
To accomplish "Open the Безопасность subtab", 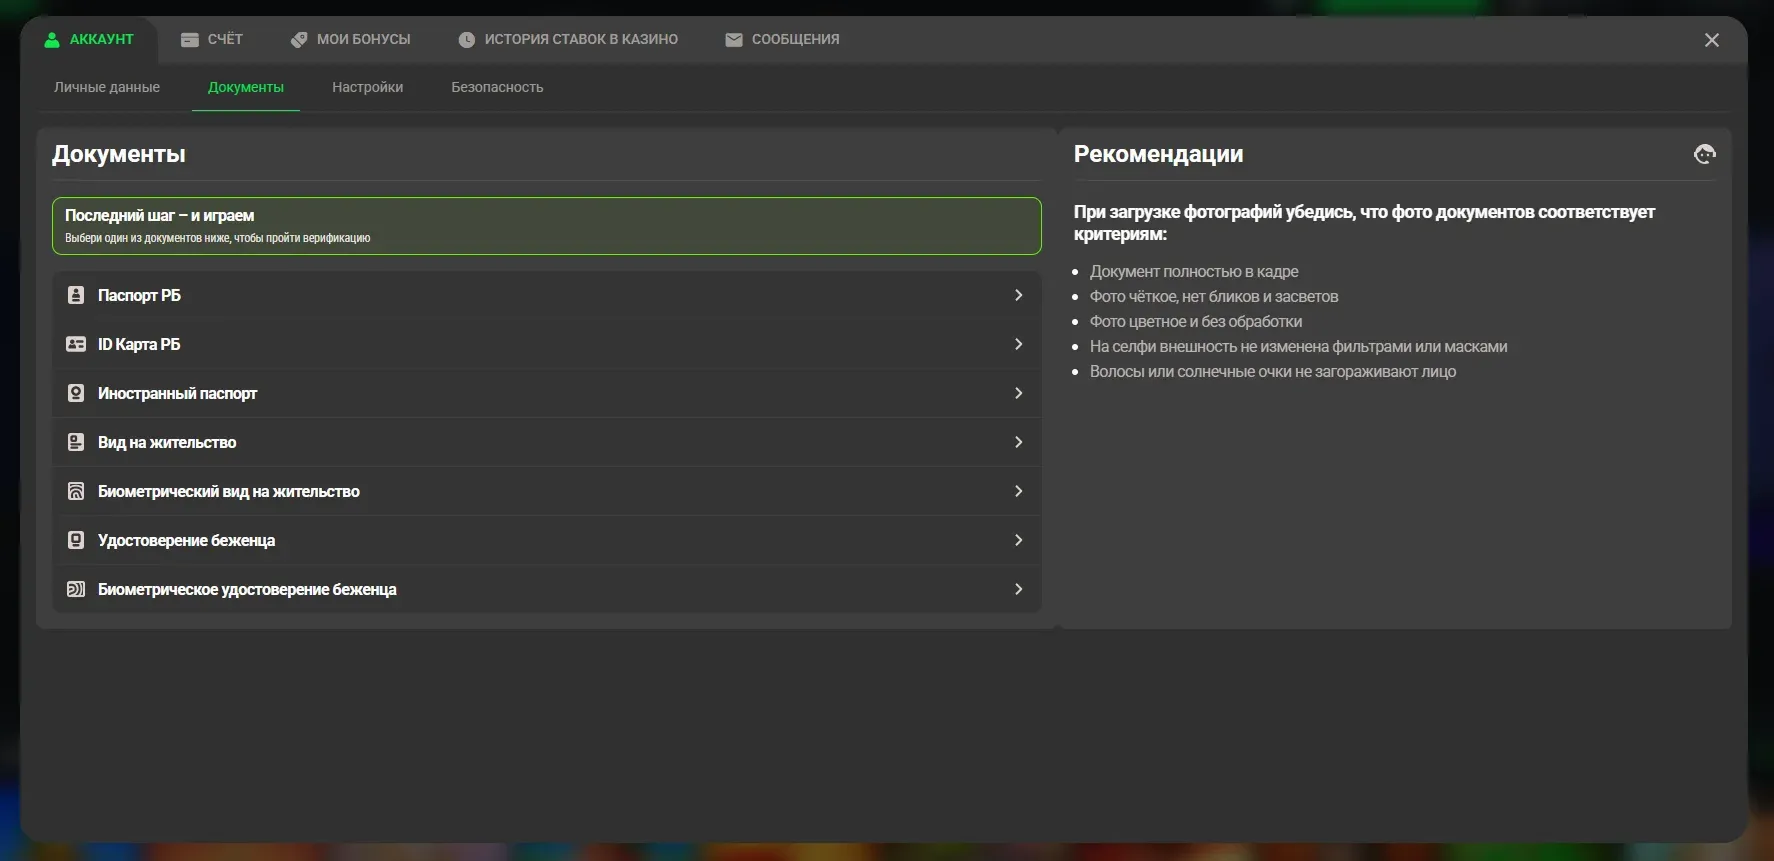I will click(x=497, y=87).
